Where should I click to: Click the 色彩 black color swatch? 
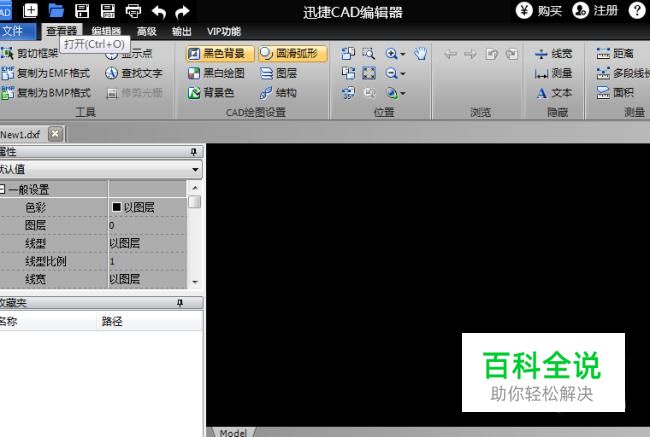click(x=117, y=207)
